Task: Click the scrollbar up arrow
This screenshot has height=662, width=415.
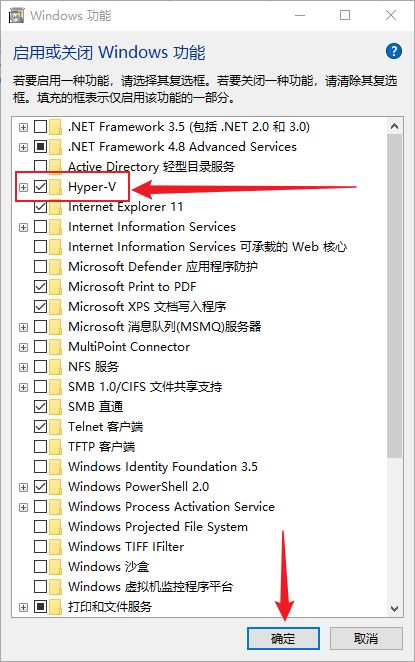Action: pyautogui.click(x=394, y=126)
